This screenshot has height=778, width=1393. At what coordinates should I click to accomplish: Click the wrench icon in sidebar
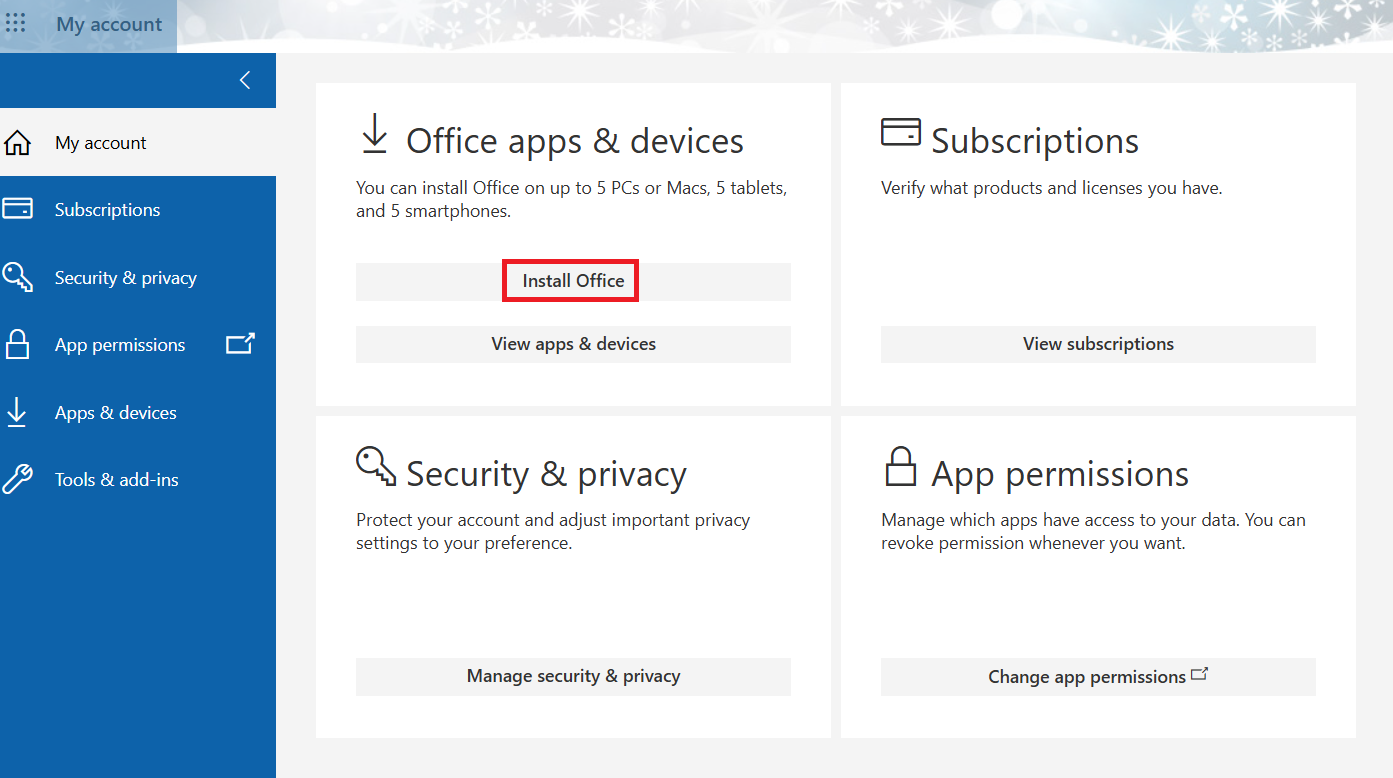coord(17,479)
